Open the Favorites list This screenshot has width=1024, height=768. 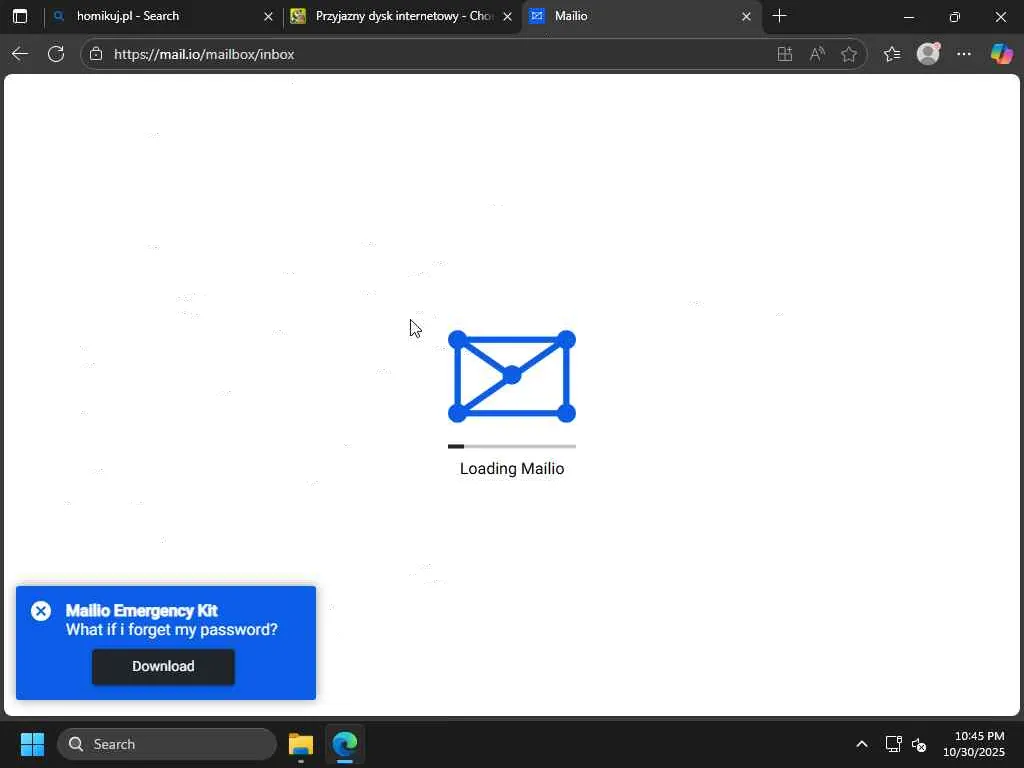pos(892,54)
